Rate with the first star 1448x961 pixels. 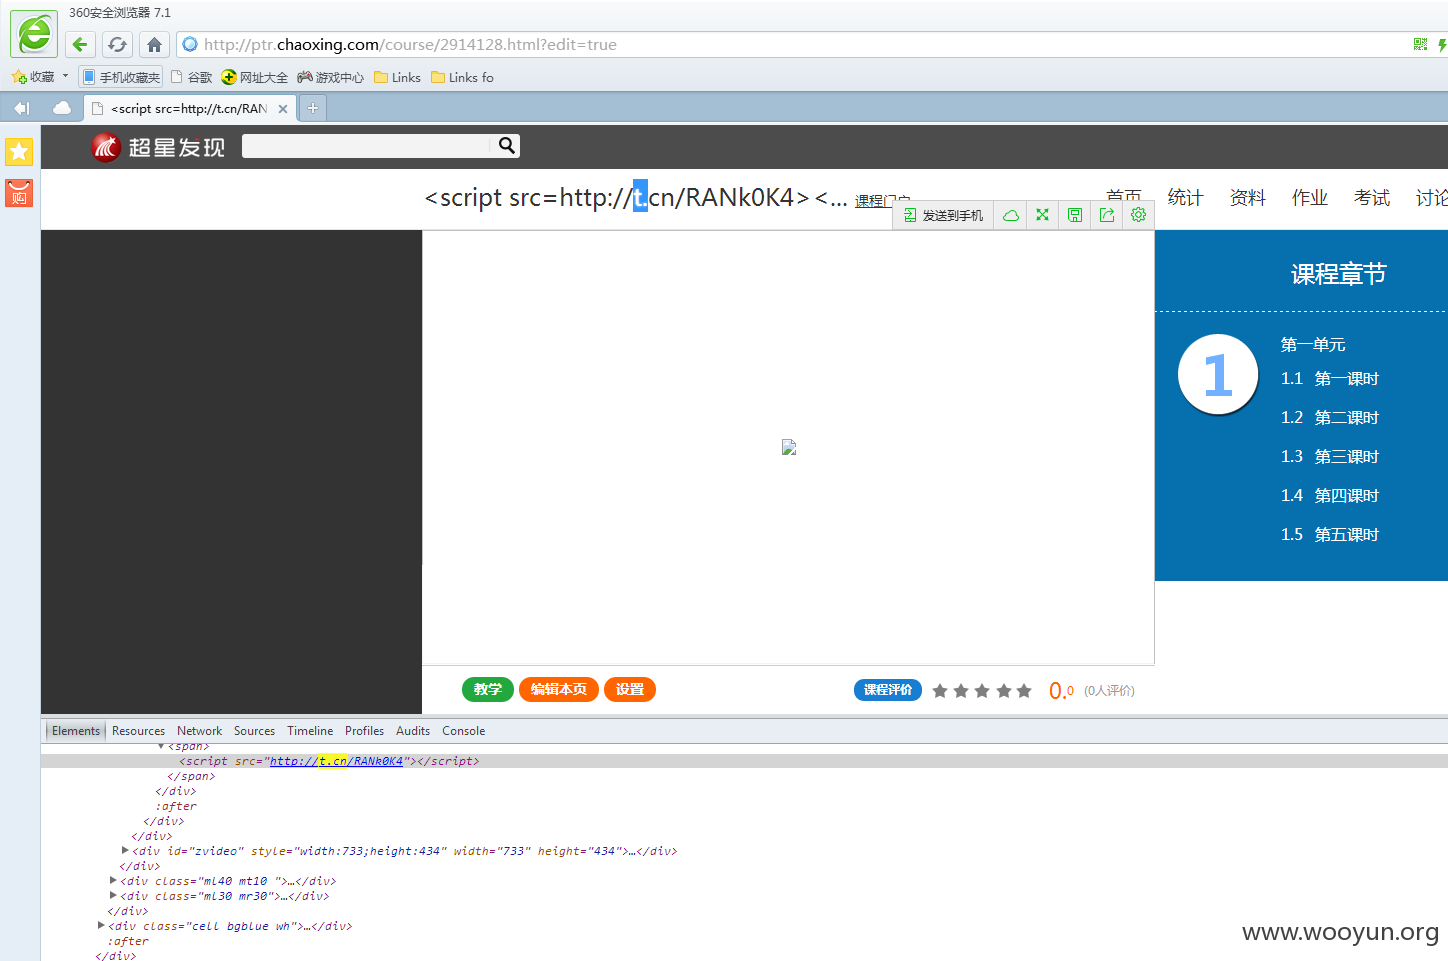(x=940, y=691)
